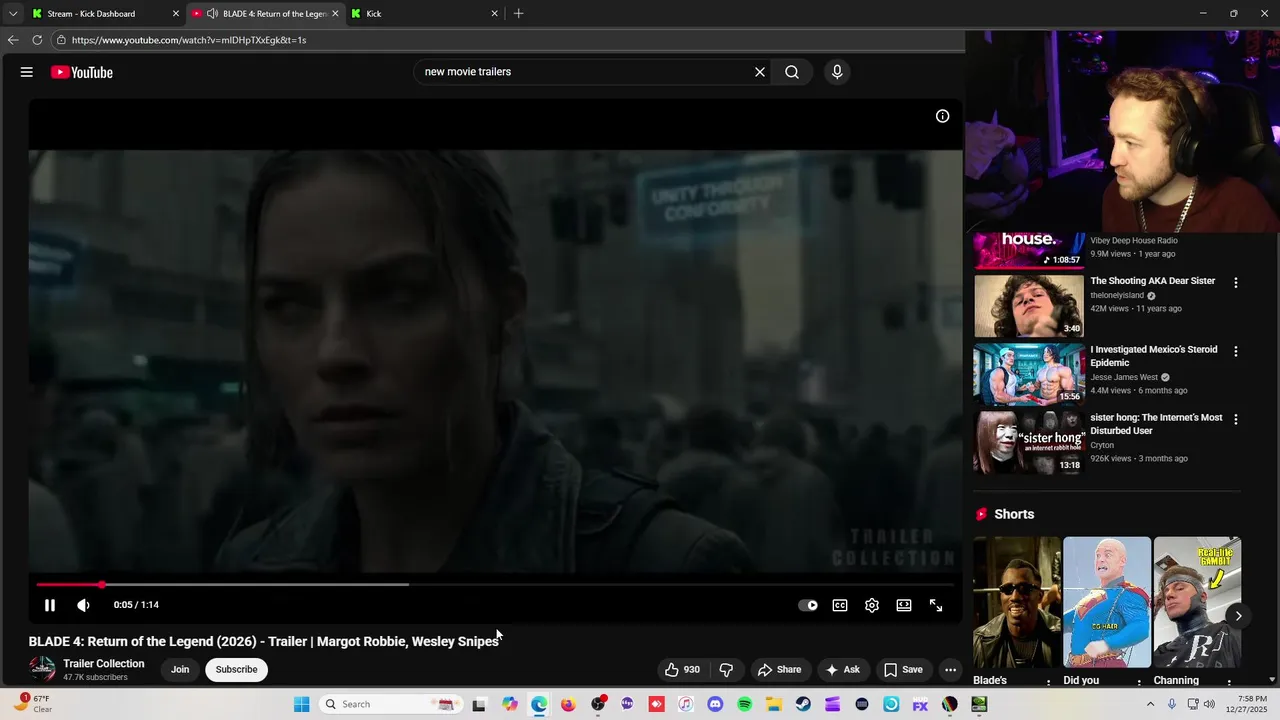The image size is (1280, 720).
Task: Open the video info card icon
Action: tap(942, 116)
